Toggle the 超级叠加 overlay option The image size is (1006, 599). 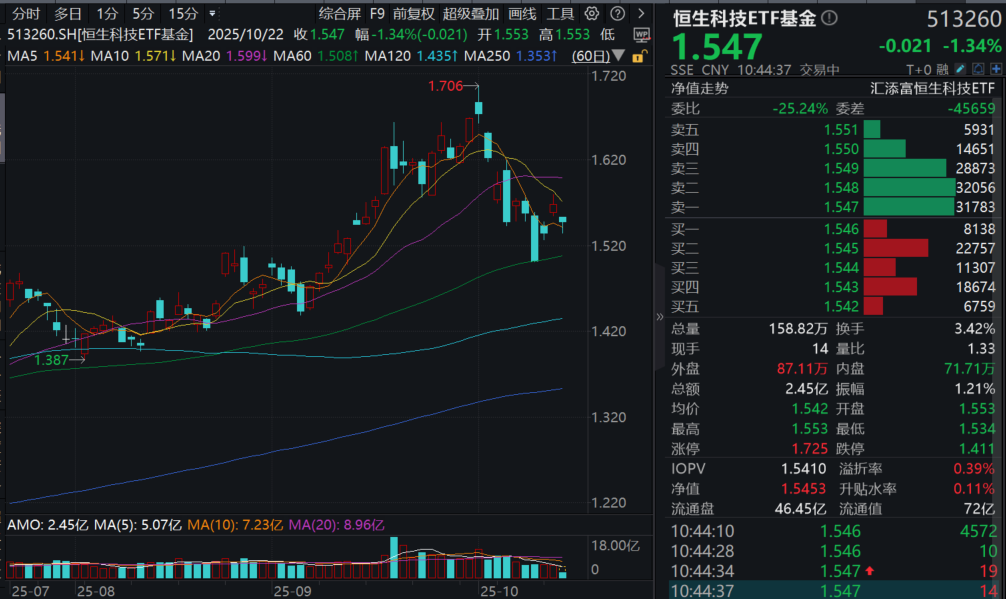pyautogui.click(x=470, y=14)
